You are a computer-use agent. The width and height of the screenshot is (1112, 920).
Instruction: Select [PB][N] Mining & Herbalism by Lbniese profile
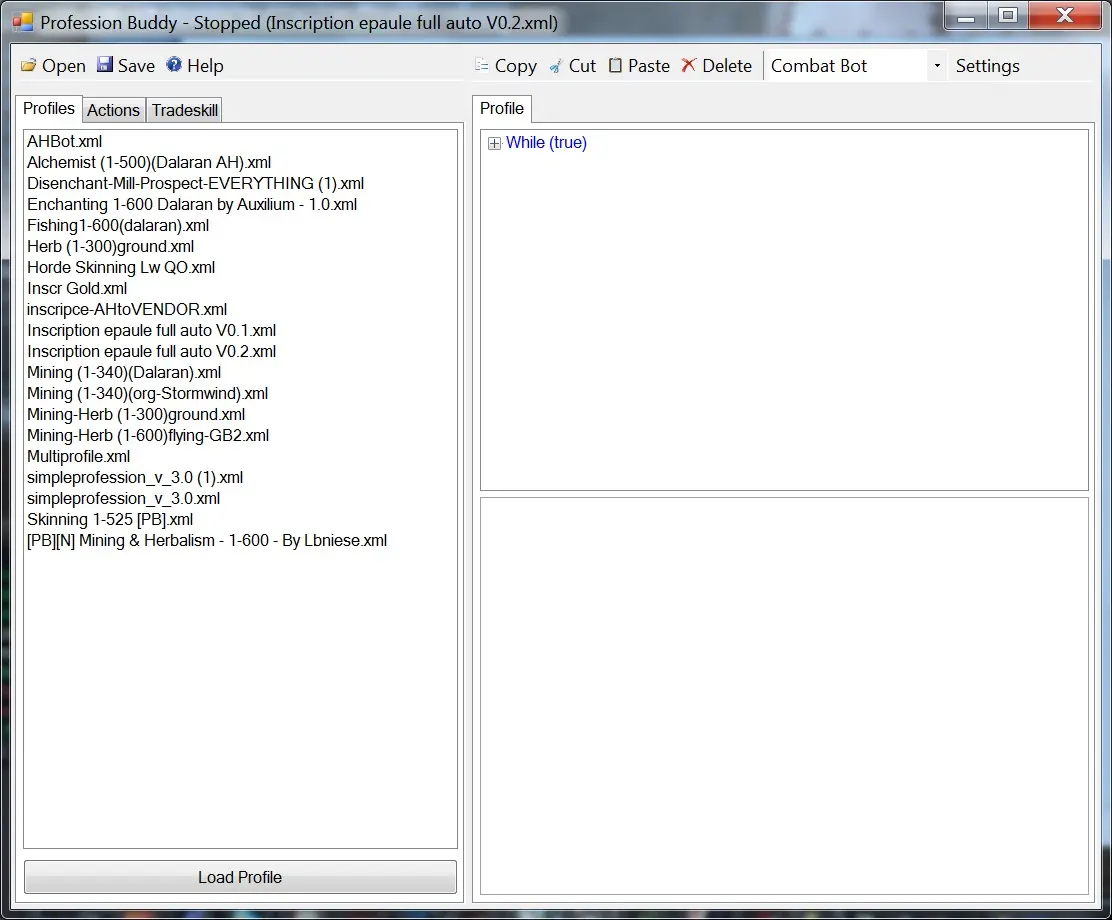[x=207, y=541]
